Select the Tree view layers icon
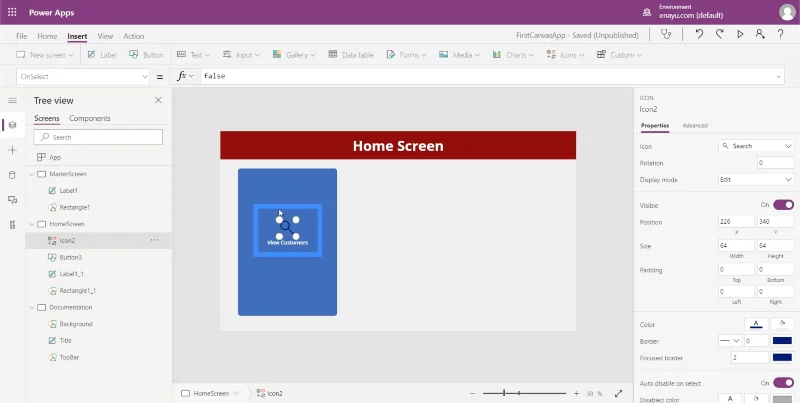Image resolution: width=800 pixels, height=403 pixels. point(12,125)
